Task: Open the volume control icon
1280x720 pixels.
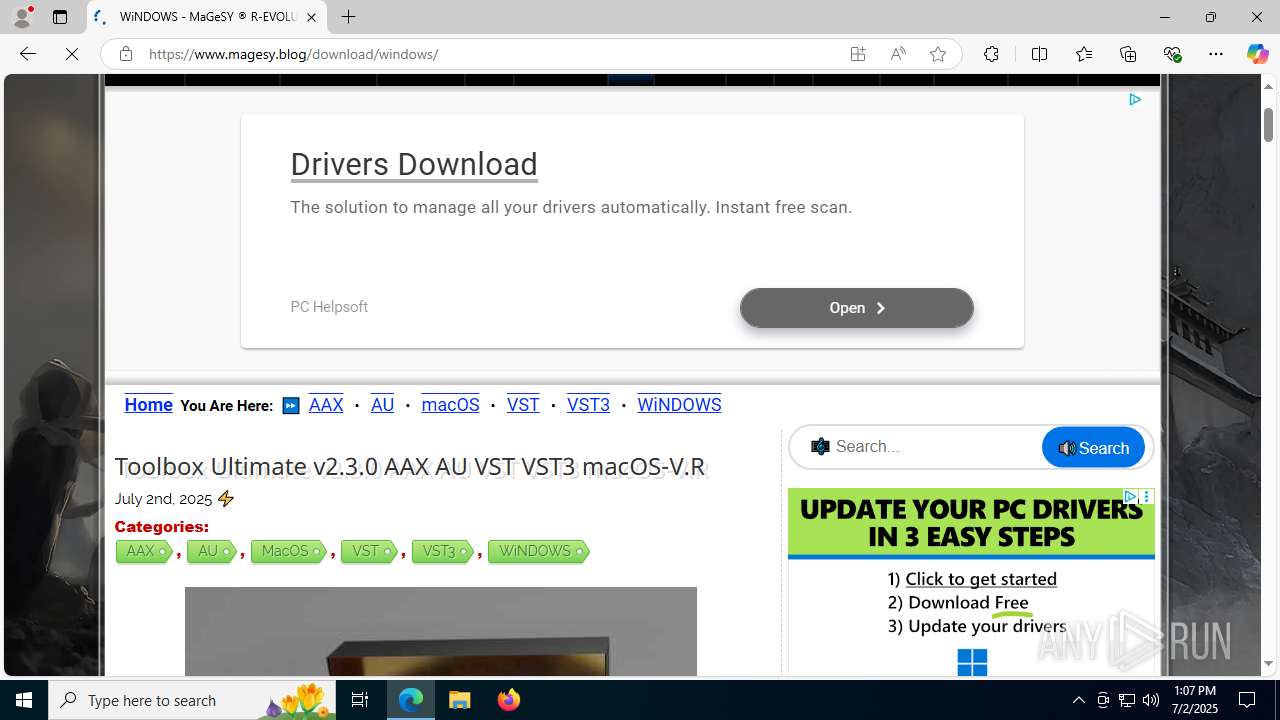Action: (x=1150, y=700)
